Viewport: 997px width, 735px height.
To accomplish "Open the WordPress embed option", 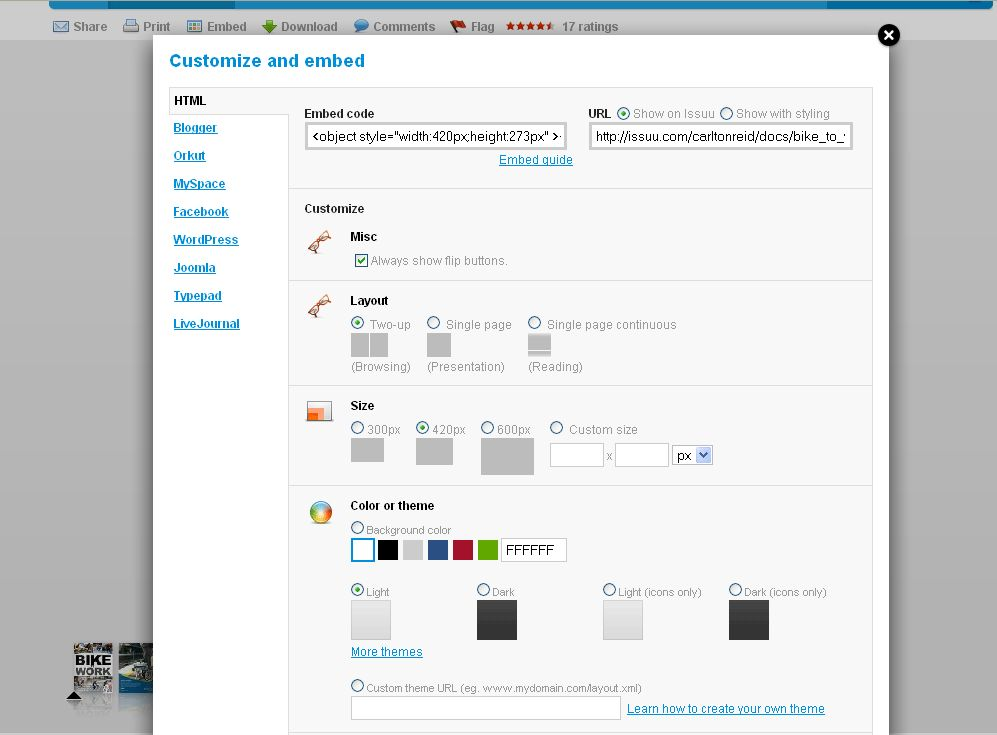I will coord(205,240).
